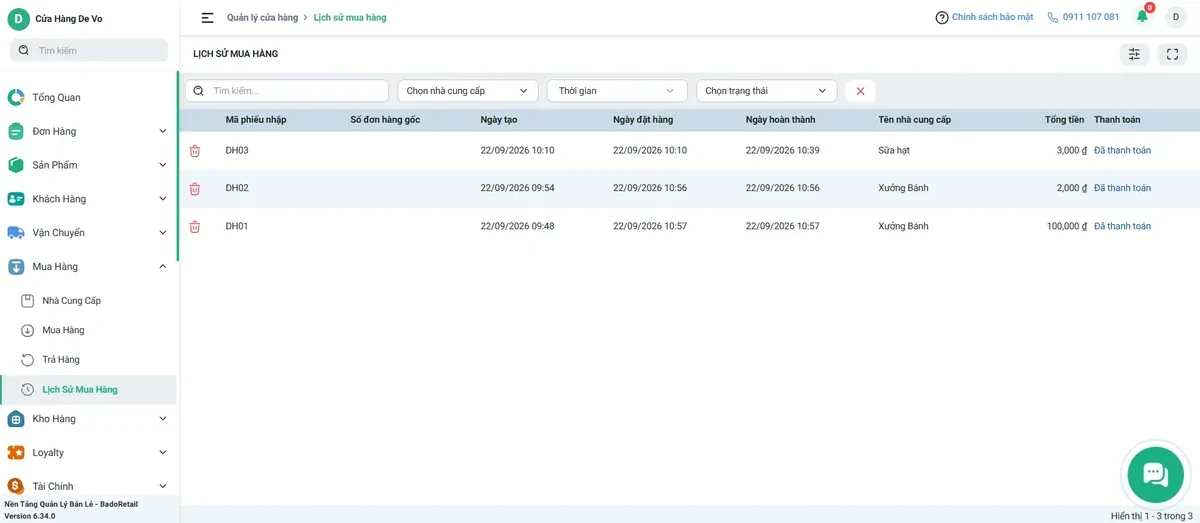The height and width of the screenshot is (523, 1200).
Task: Focus the sidebar Tìm kiếm search box
Action: tap(89, 50)
